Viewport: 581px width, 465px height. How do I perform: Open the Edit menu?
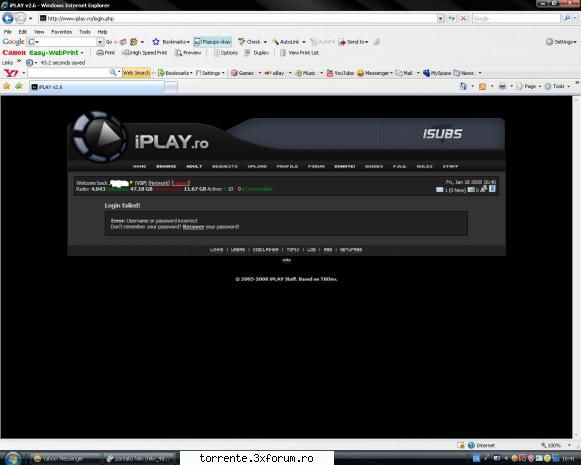(x=23, y=32)
